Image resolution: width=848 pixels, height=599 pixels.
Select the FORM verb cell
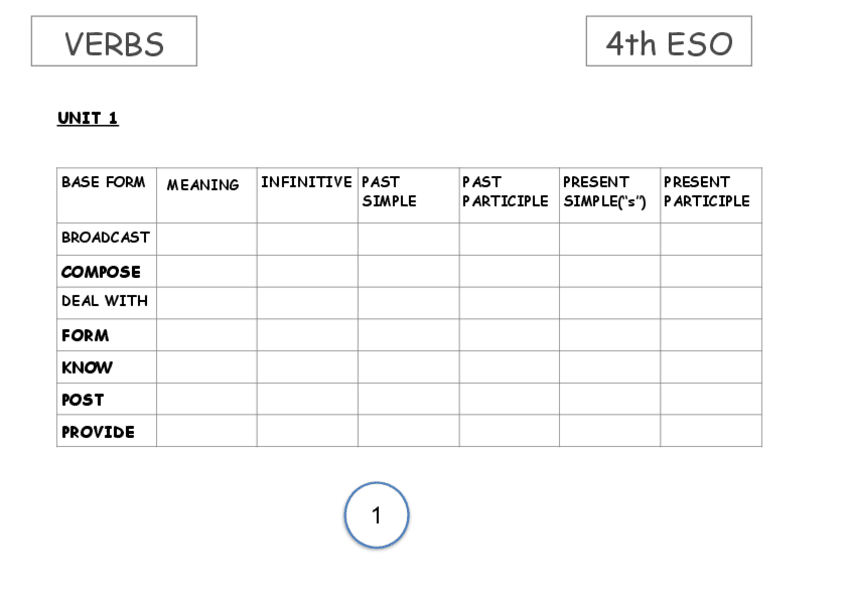(x=86, y=336)
